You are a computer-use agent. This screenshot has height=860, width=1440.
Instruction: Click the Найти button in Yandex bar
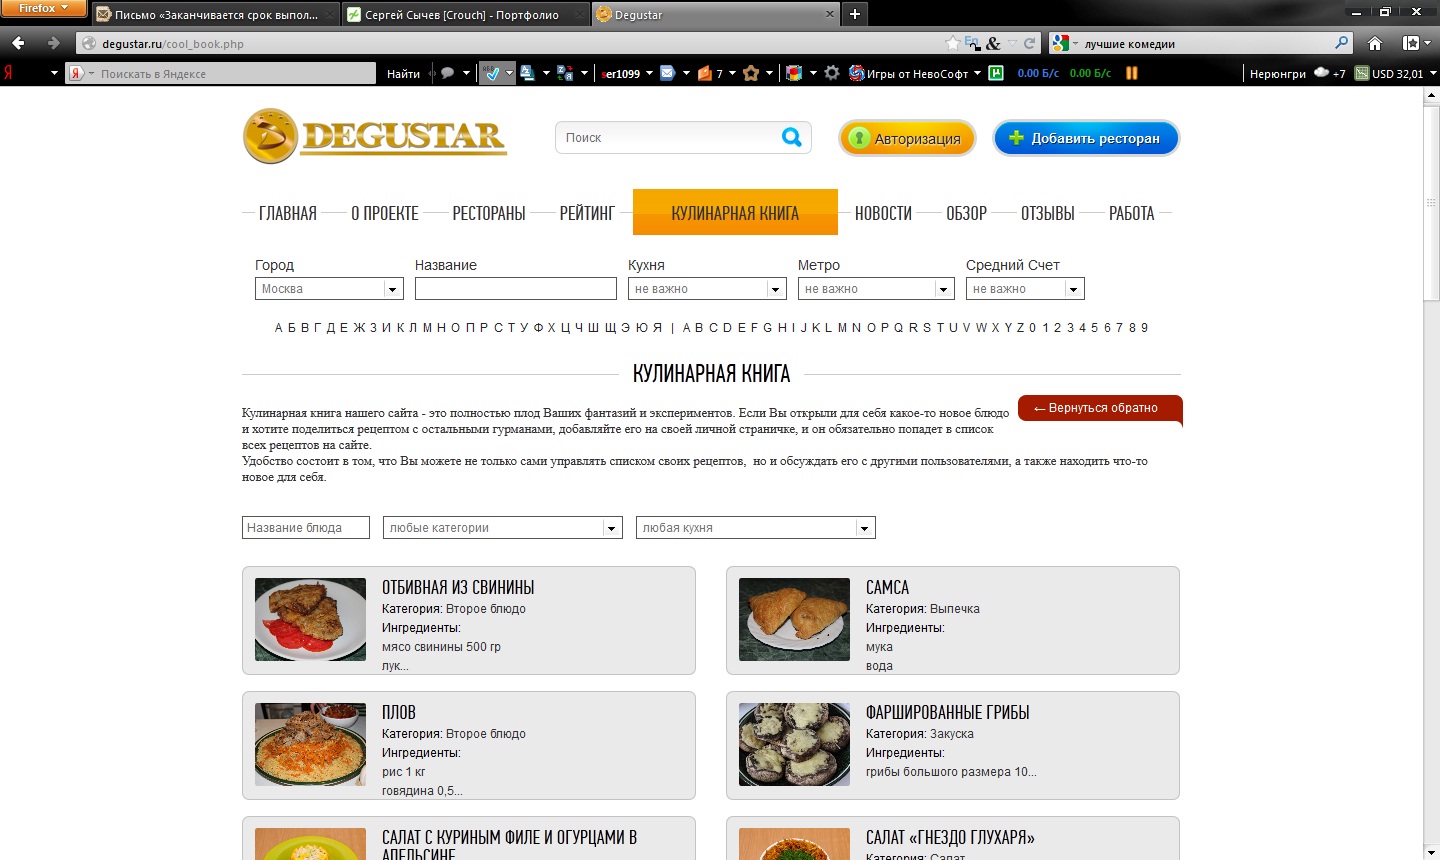tap(403, 74)
